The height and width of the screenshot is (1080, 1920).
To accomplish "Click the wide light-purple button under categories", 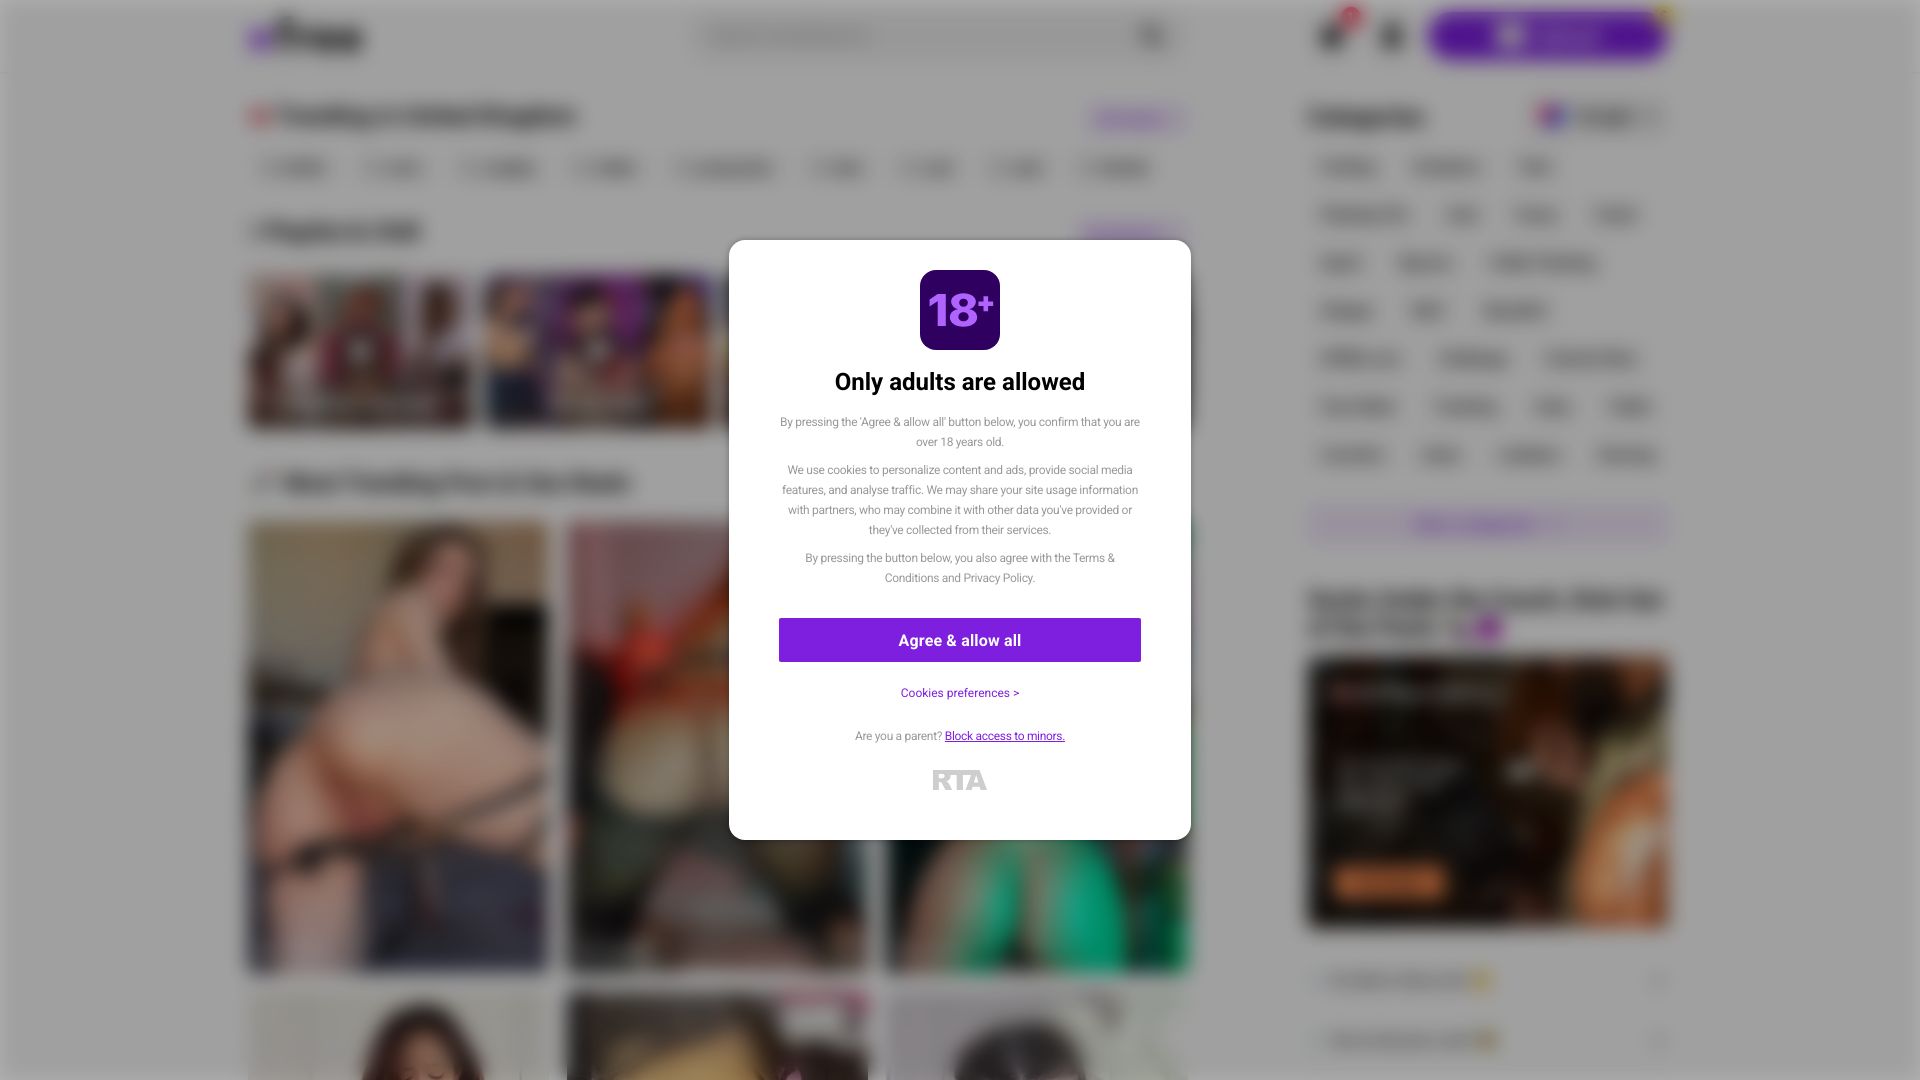I will pos(1488,525).
